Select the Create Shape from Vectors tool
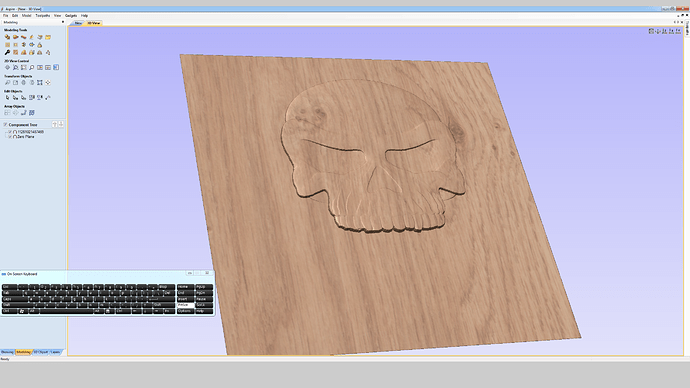The width and height of the screenshot is (690, 388). coord(7,37)
